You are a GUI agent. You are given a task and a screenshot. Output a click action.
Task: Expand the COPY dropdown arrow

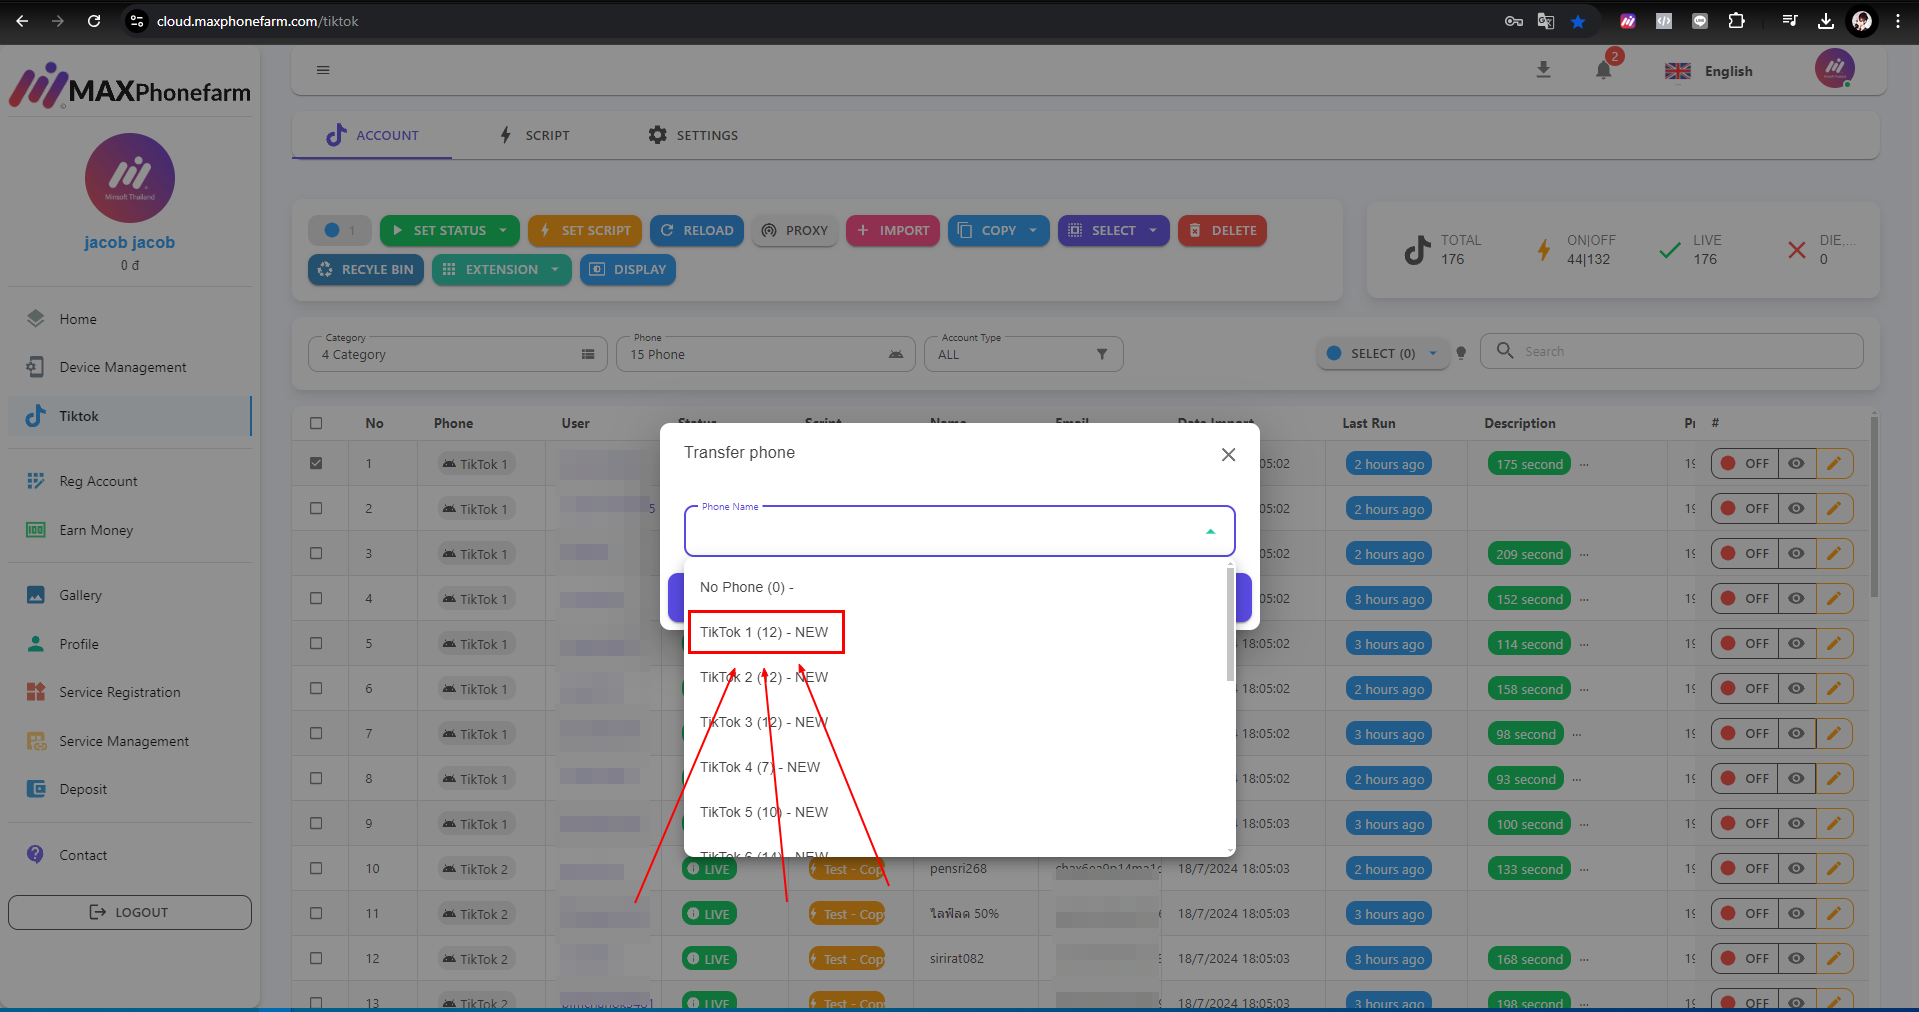(x=1033, y=230)
